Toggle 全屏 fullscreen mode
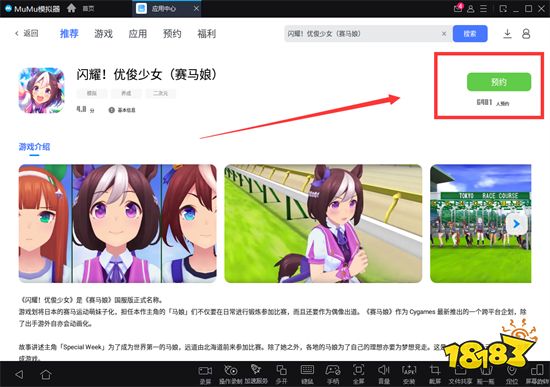550x387 pixels. click(x=358, y=374)
